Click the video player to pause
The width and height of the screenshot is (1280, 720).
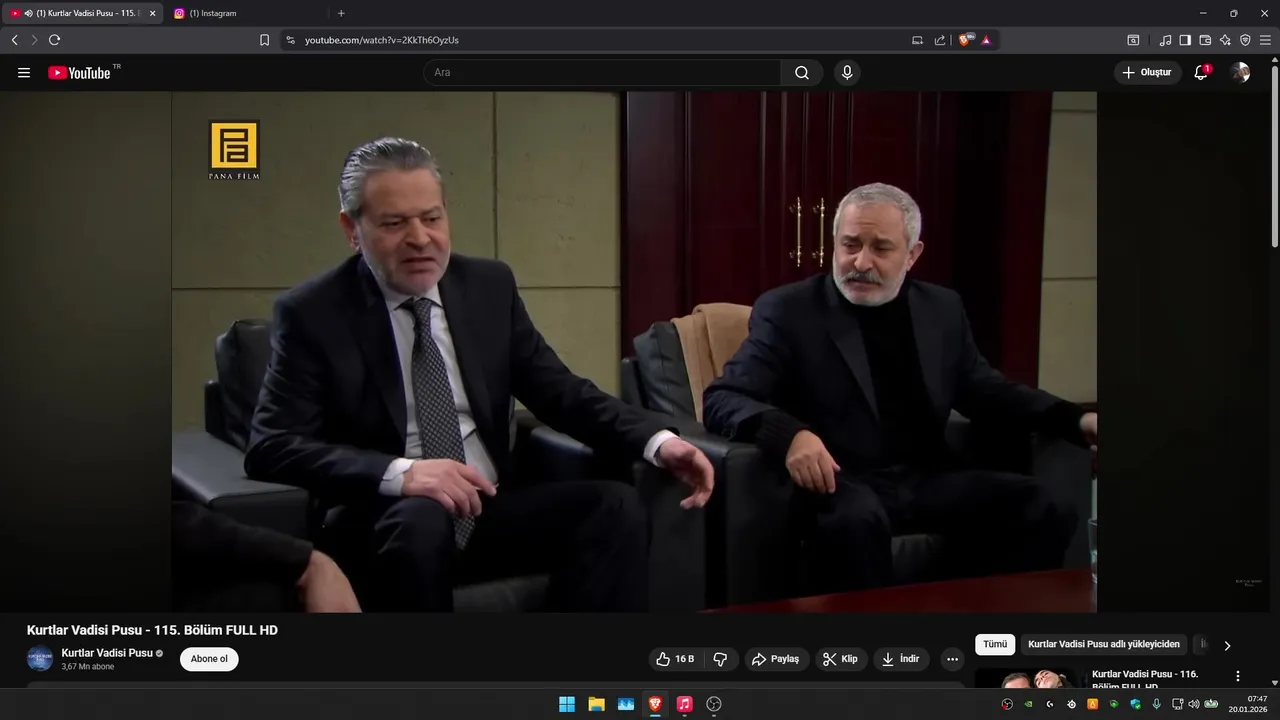click(634, 352)
